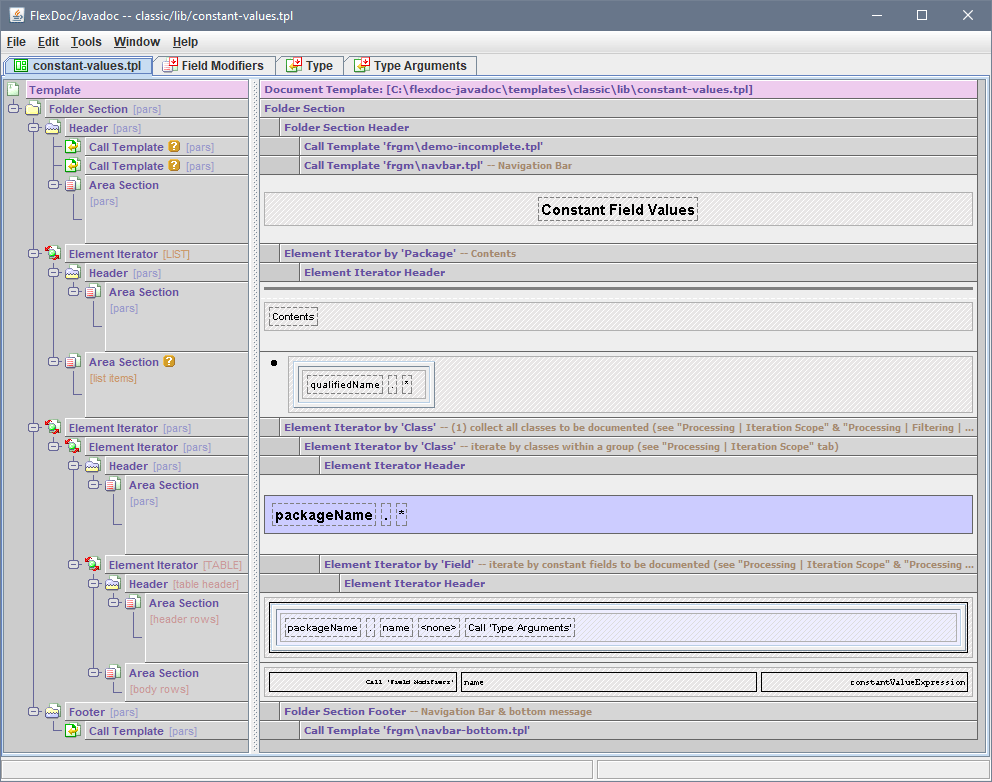Select Call Template 'frgm\navbar-bottom.tpl' row
Image resolution: width=992 pixels, height=782 pixels.
pos(416,731)
